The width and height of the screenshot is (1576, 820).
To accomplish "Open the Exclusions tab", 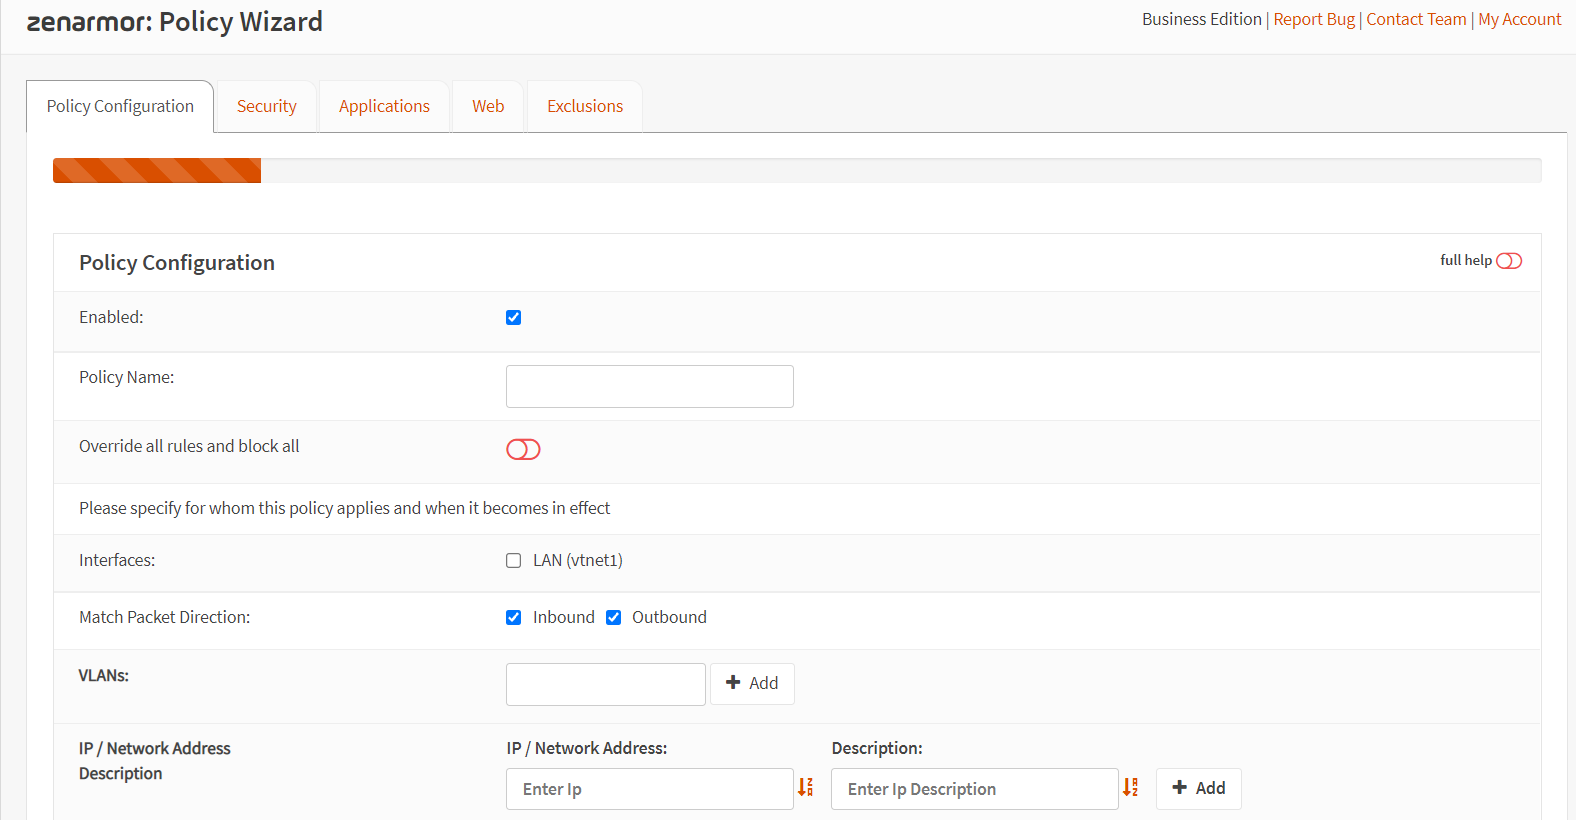I will click(x=585, y=107).
